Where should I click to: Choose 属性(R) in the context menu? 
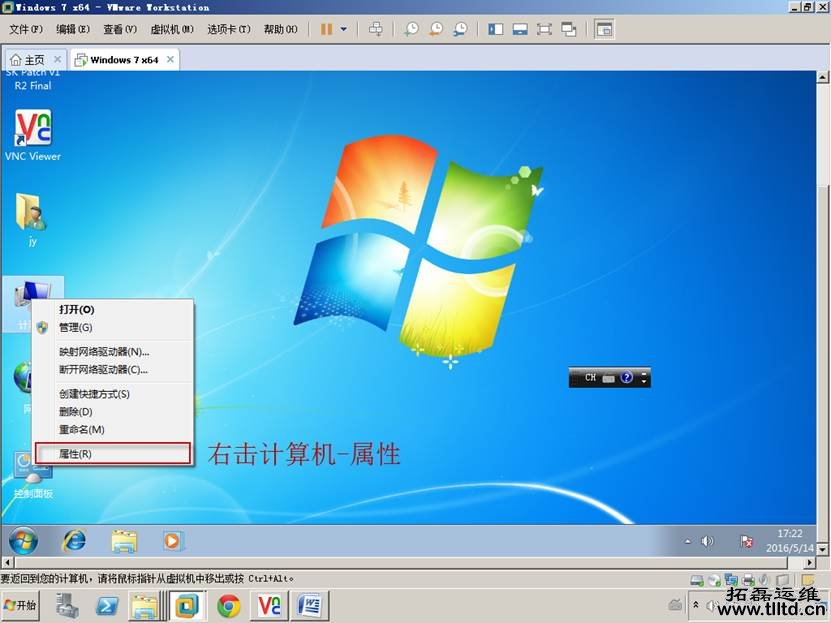(113, 454)
